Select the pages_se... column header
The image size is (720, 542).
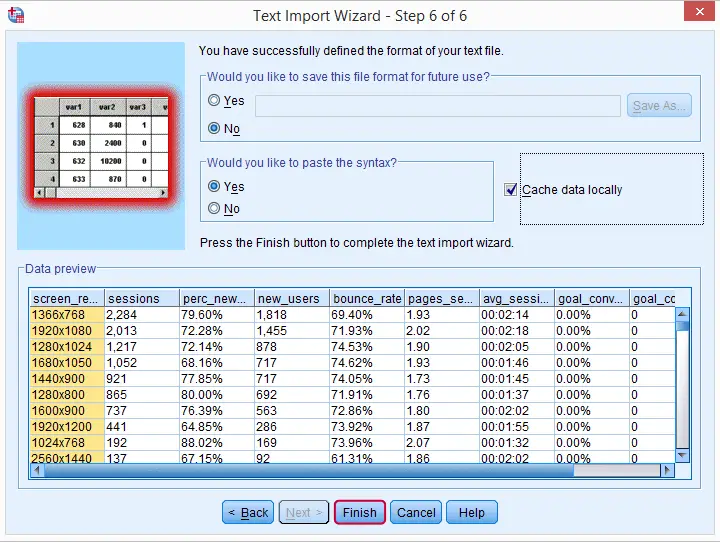[x=442, y=299]
